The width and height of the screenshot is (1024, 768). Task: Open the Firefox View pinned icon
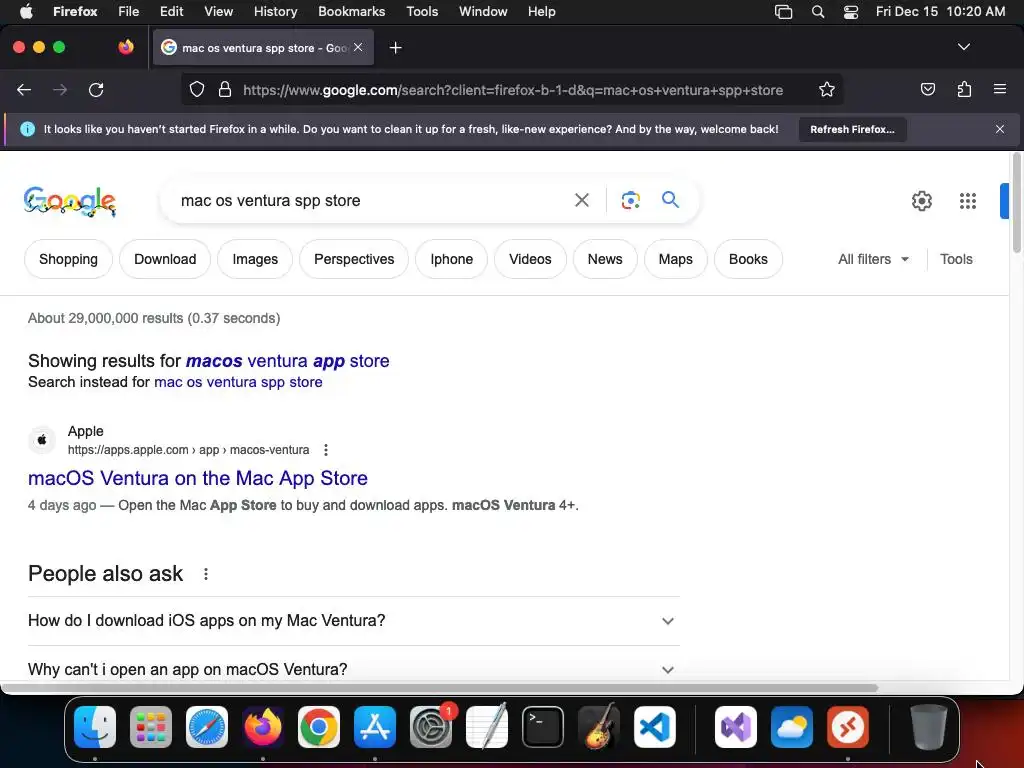point(126,47)
